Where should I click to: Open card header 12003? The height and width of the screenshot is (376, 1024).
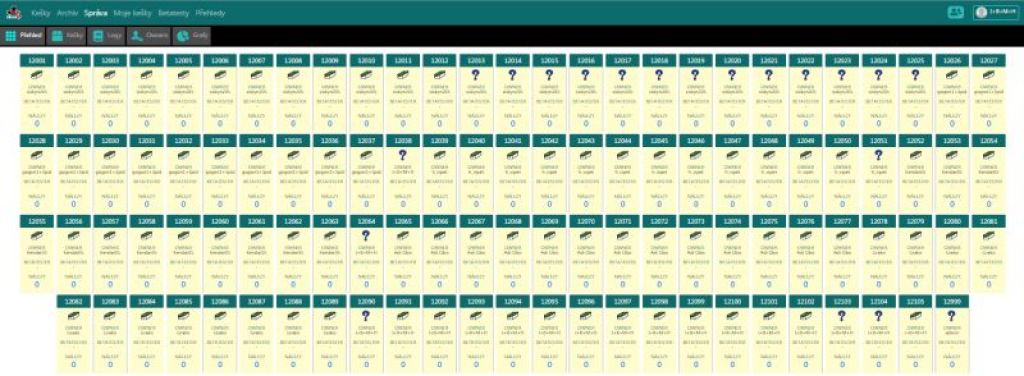(x=110, y=60)
